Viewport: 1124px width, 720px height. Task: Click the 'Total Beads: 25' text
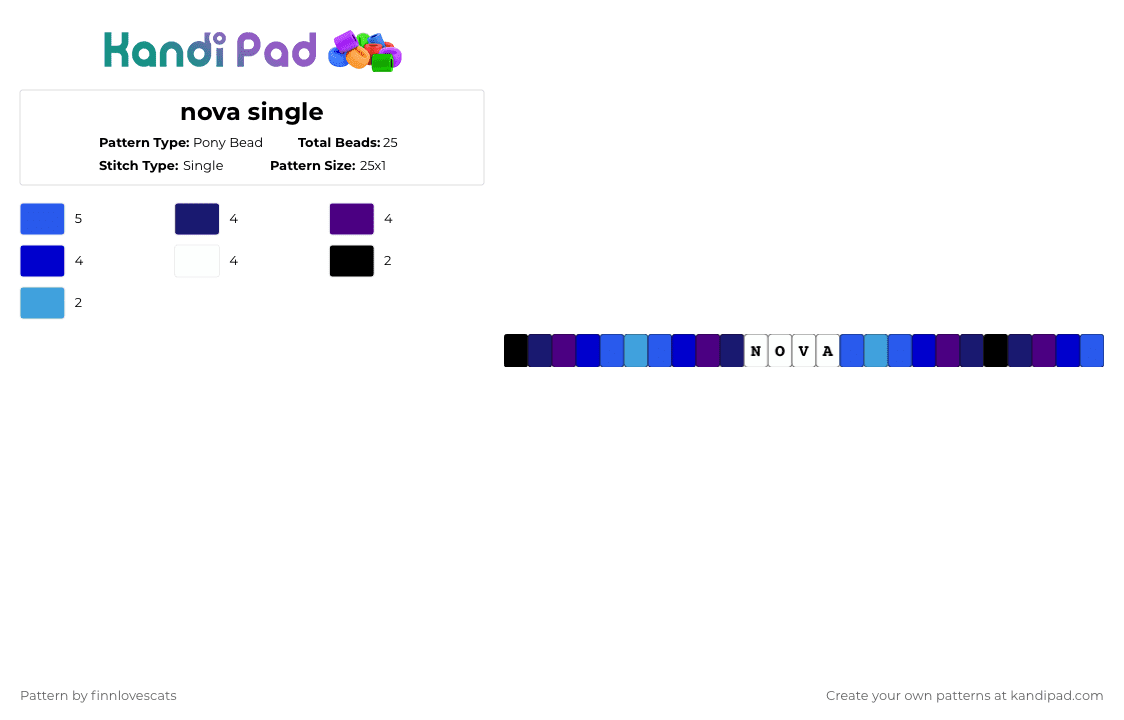[348, 143]
